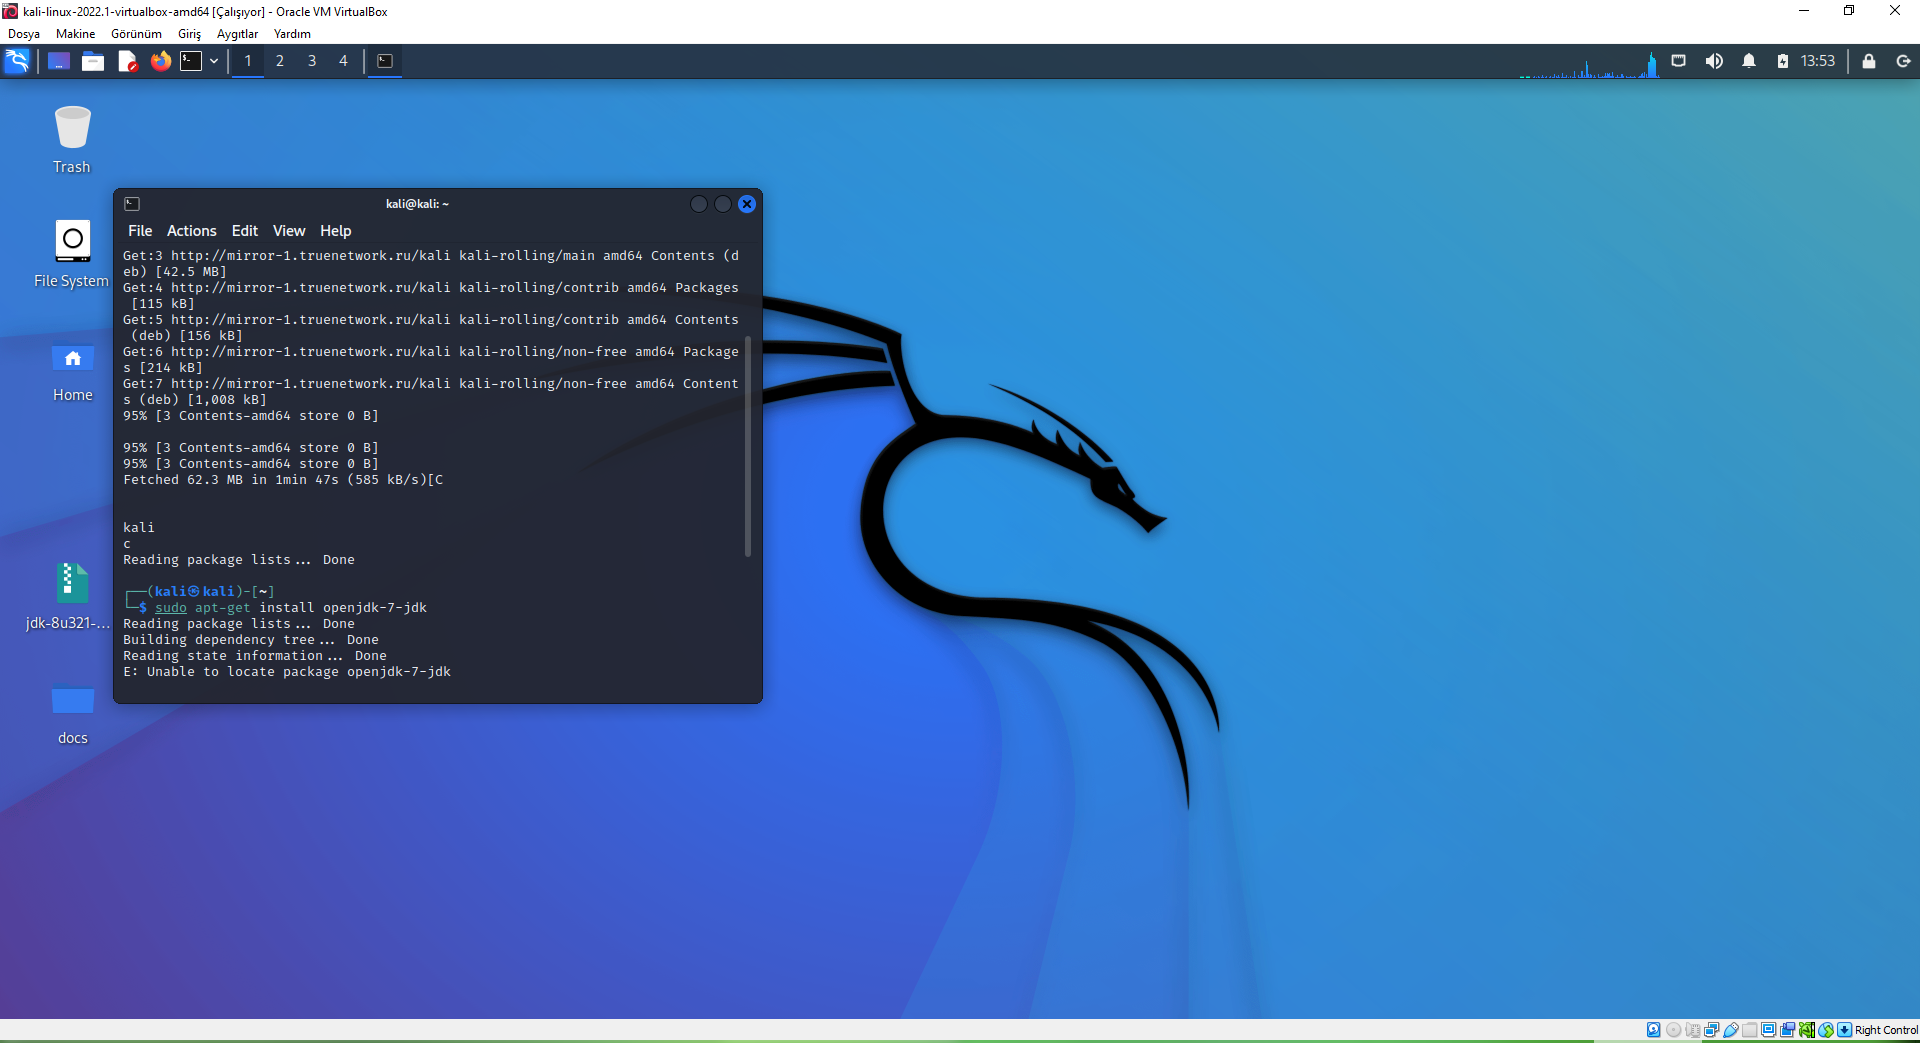
Task: Click the log out icon in panel
Action: [1903, 61]
